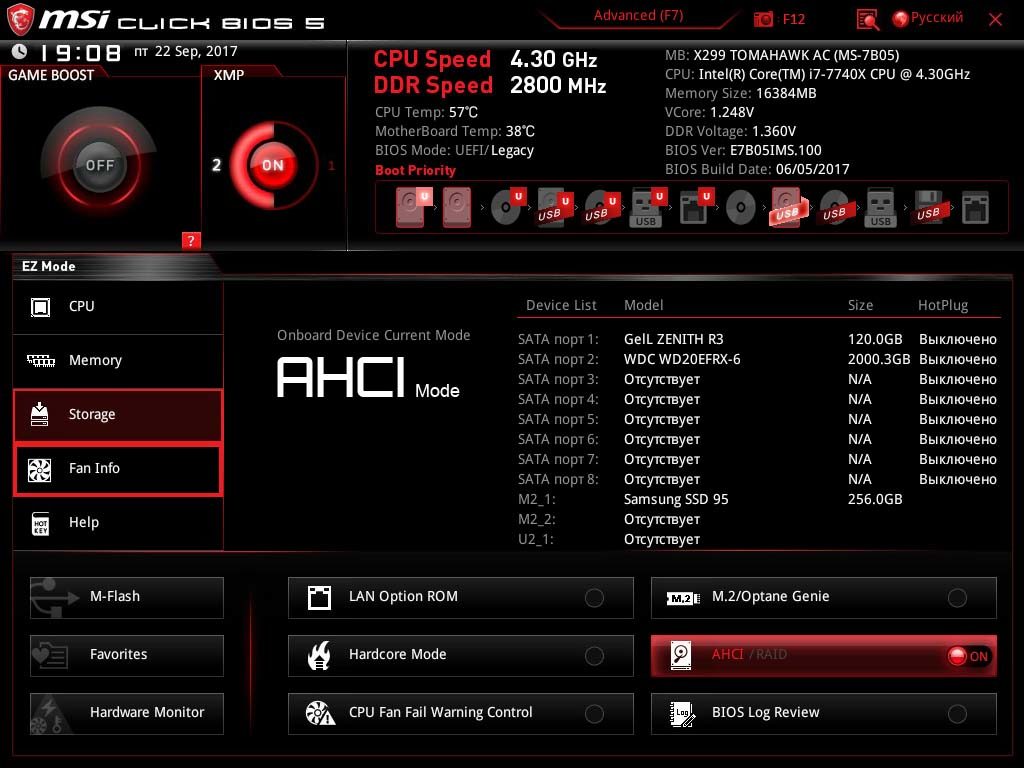Click the HotPlug column header
Screen dimensions: 1024x768
coord(943,305)
